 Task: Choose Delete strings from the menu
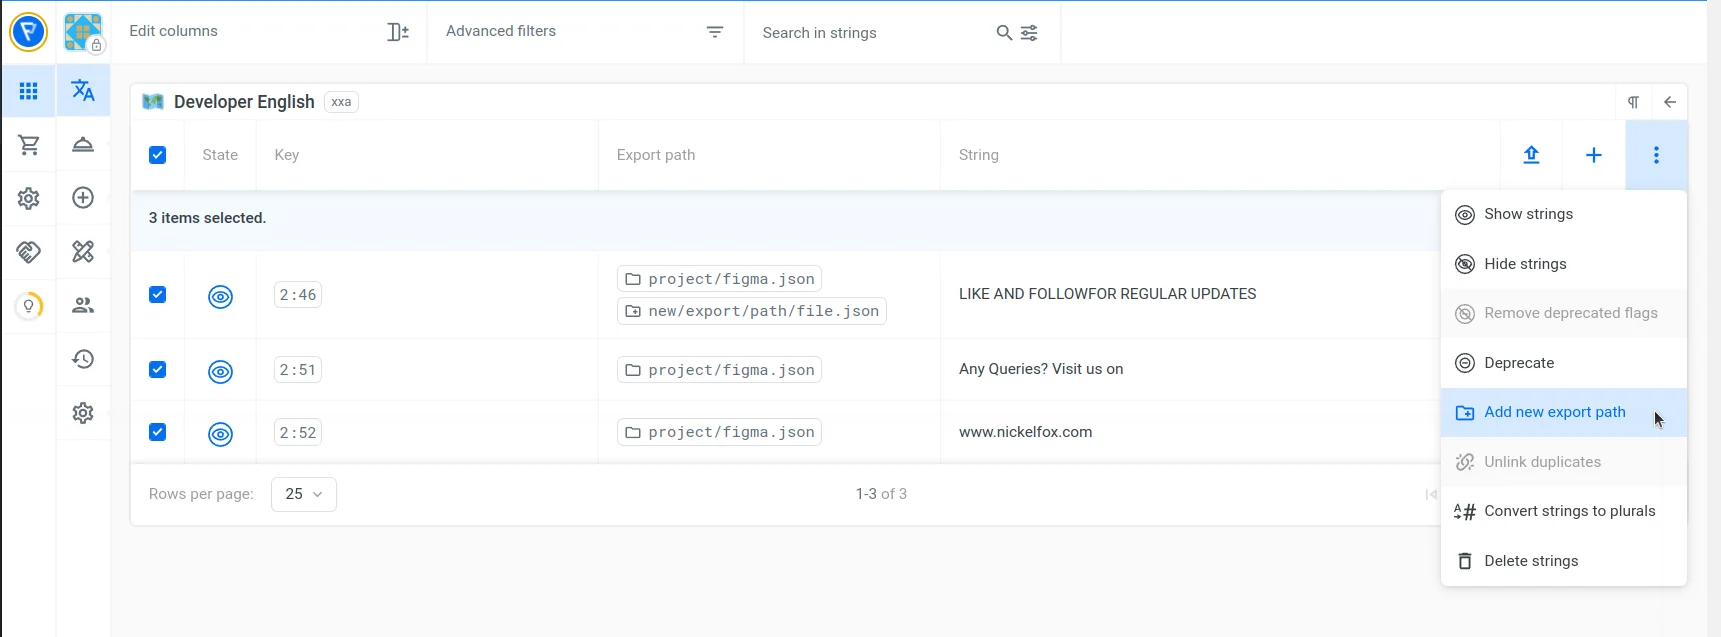pos(1531,561)
